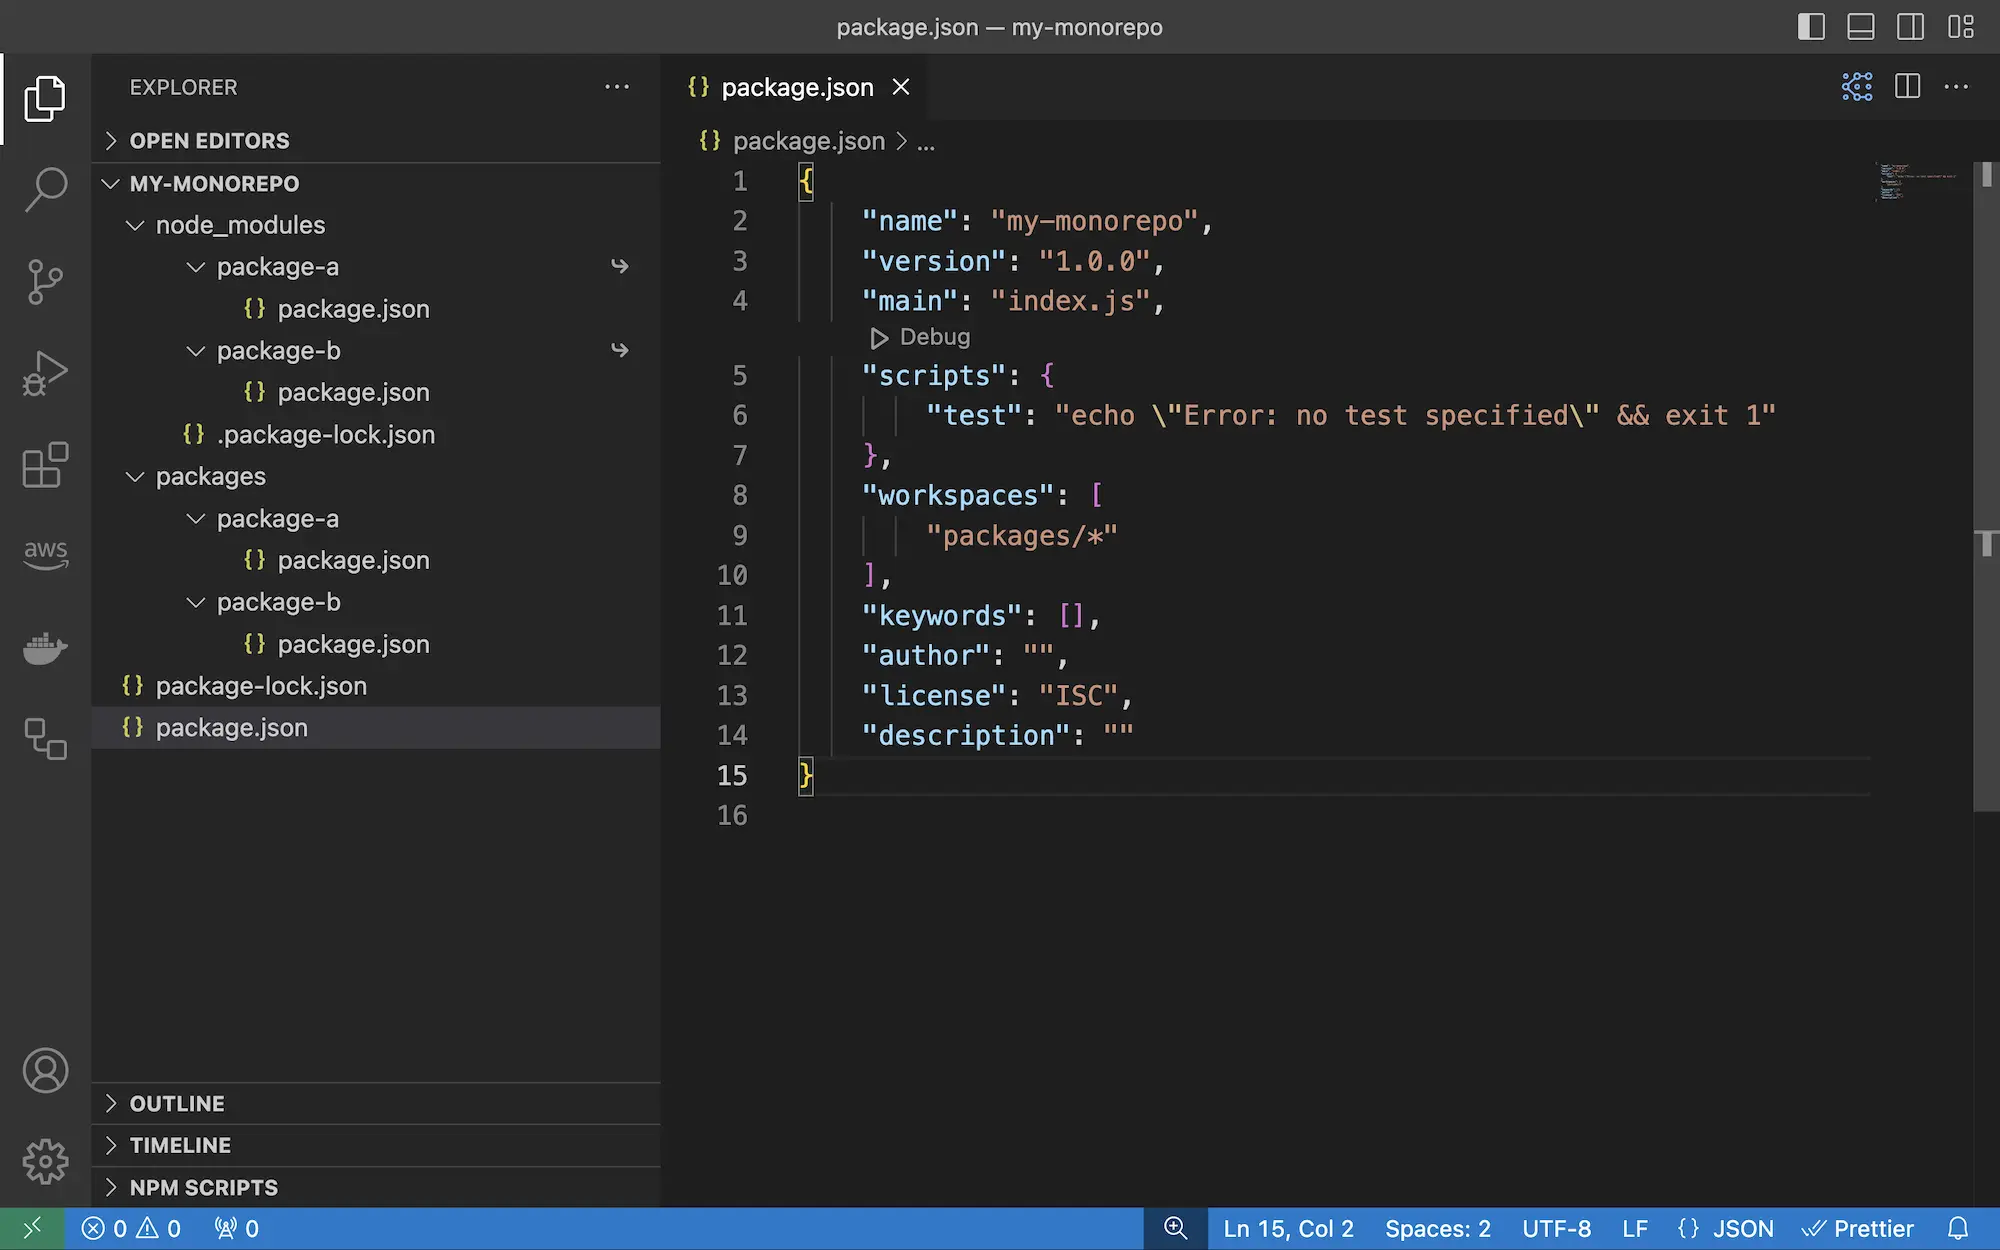Open notifications bell
The image size is (2000, 1250).
[x=1958, y=1229]
